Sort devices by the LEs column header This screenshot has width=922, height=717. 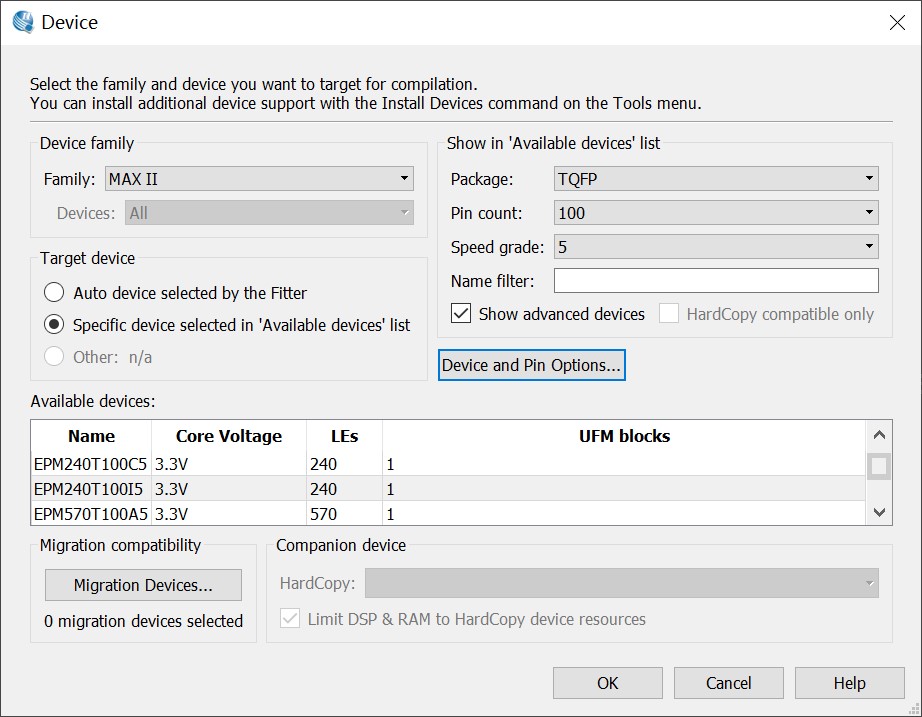[x=344, y=436]
